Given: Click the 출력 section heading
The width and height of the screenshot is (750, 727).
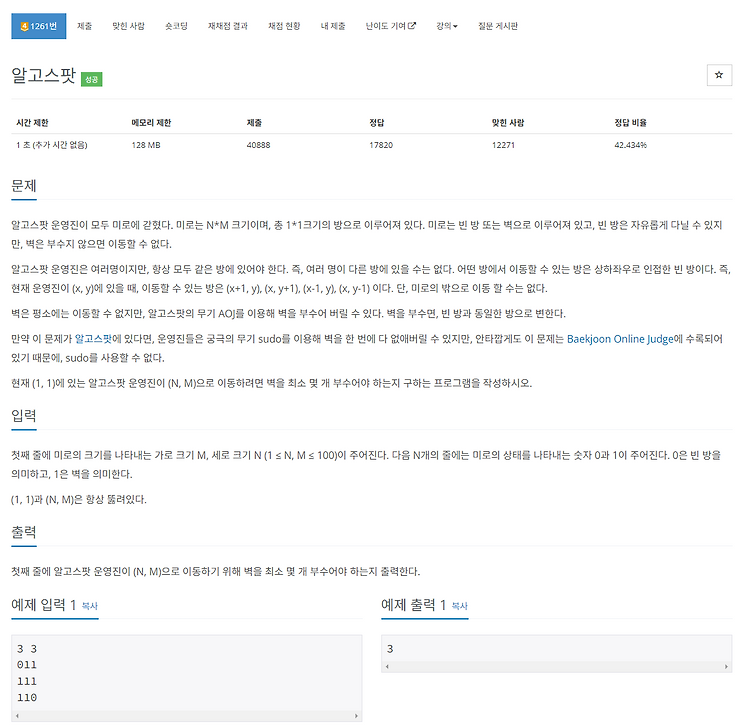Looking at the screenshot, I should [24, 532].
